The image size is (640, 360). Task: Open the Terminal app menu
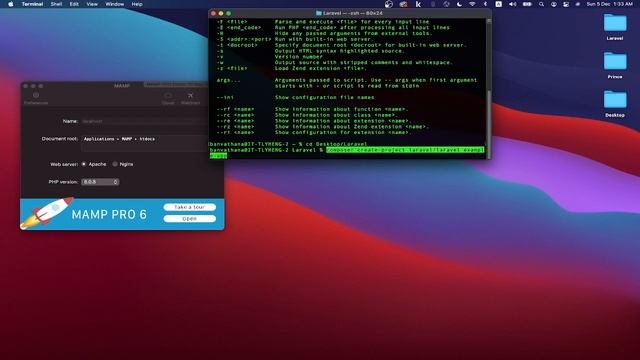(x=32, y=4)
